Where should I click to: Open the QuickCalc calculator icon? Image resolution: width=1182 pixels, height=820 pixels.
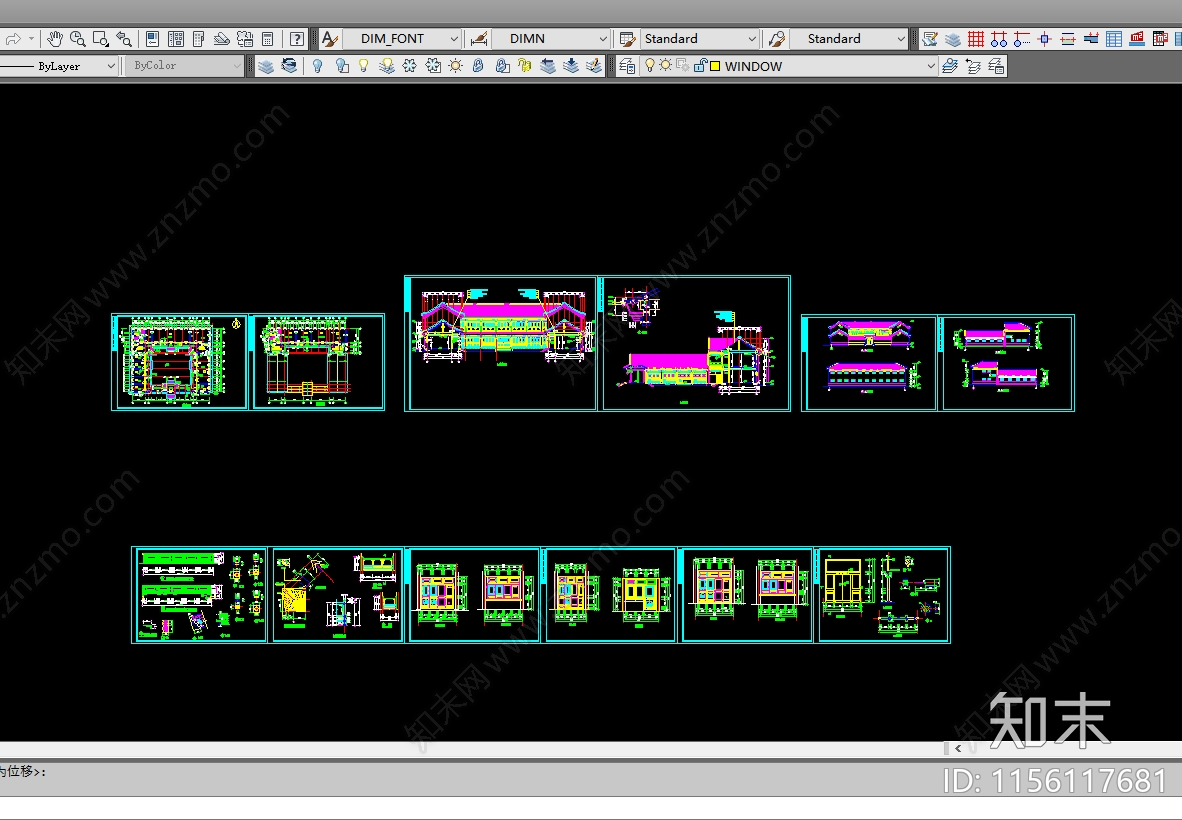[268, 38]
